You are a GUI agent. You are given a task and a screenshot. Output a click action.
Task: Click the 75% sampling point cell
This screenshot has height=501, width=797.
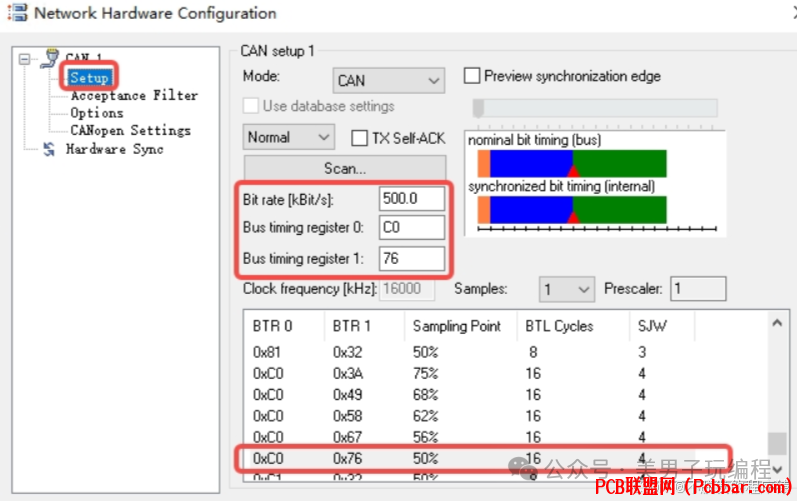425,373
